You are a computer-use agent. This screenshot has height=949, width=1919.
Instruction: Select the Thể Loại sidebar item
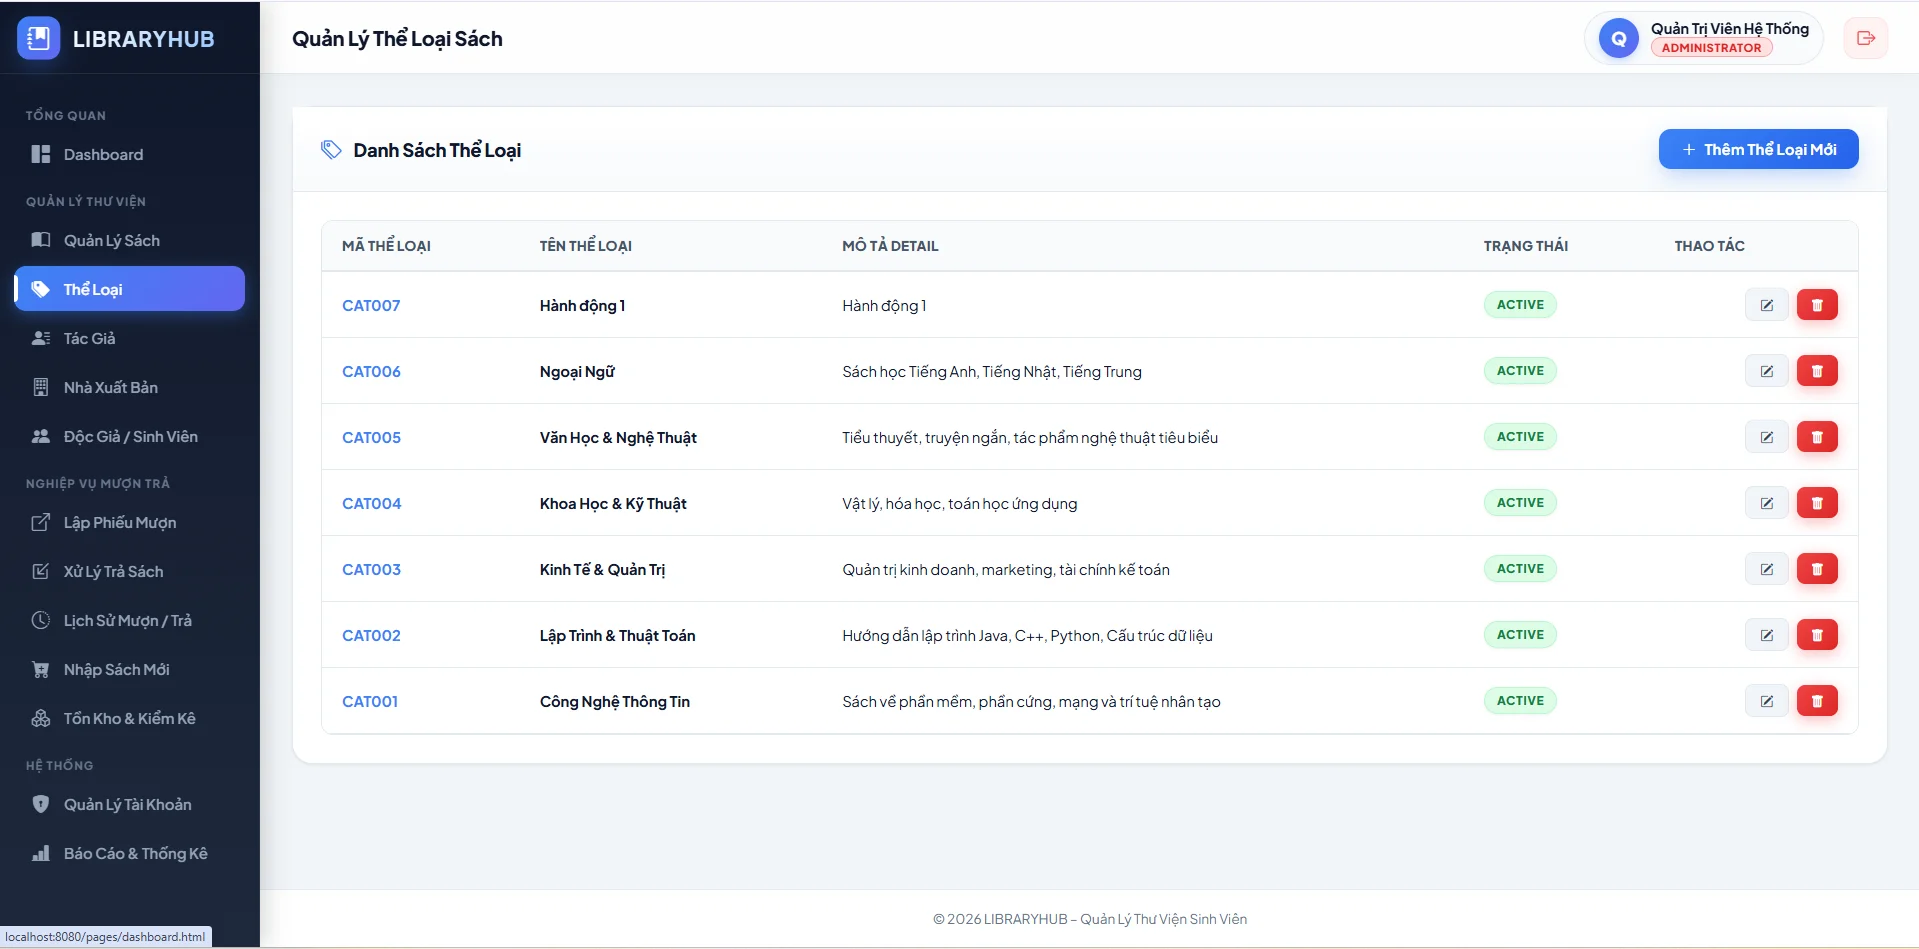coord(130,289)
